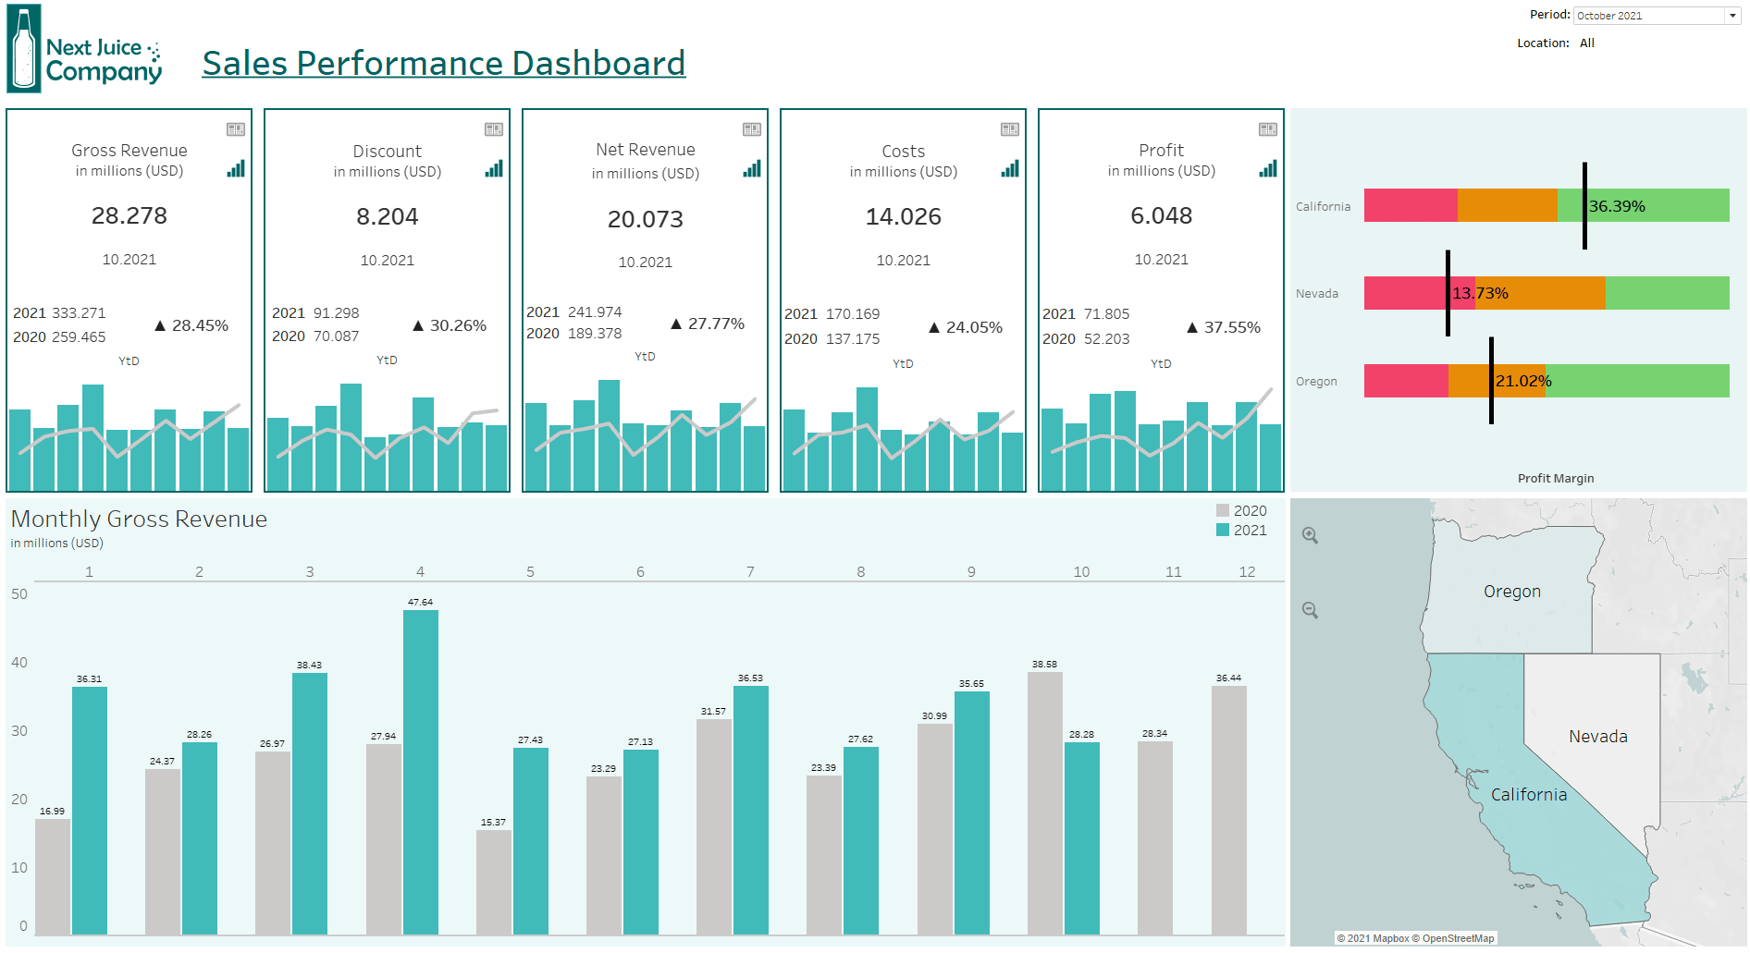Open the table view icon on Costs card
The image size is (1750, 953).
pyautogui.click(x=1009, y=128)
